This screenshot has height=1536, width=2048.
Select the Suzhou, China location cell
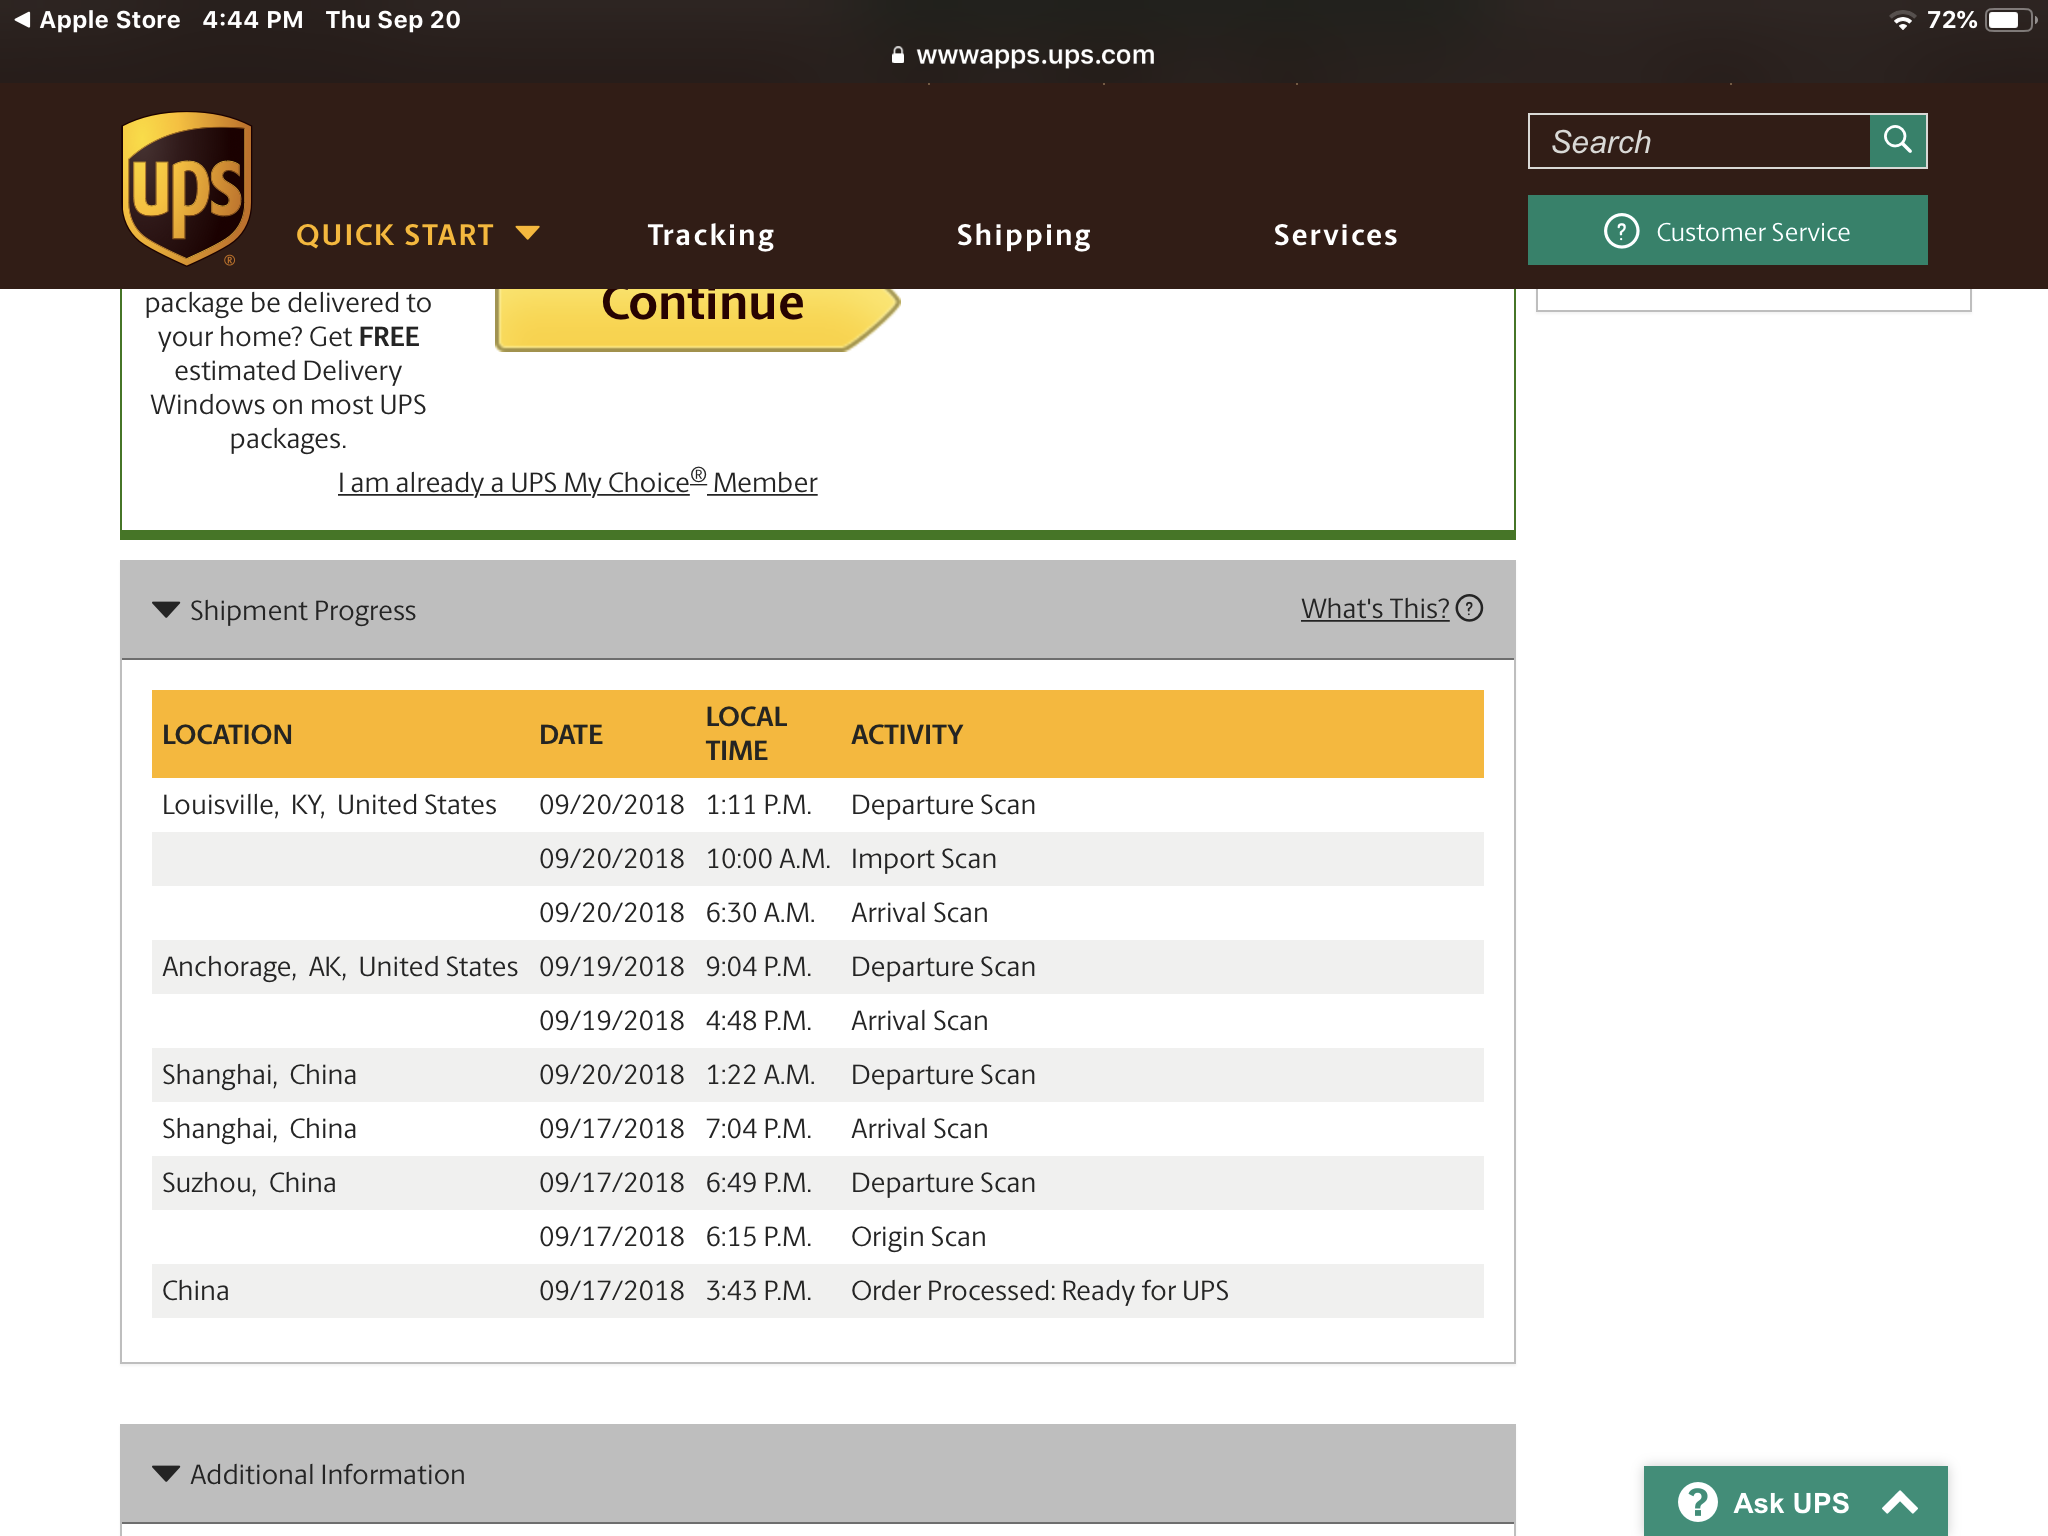pos(249,1182)
